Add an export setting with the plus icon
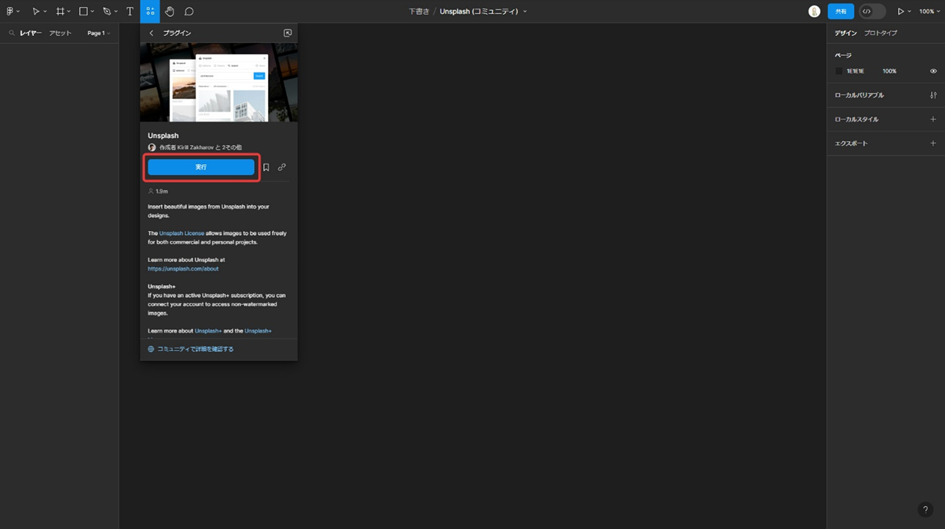The image size is (945, 529). pyautogui.click(x=933, y=143)
